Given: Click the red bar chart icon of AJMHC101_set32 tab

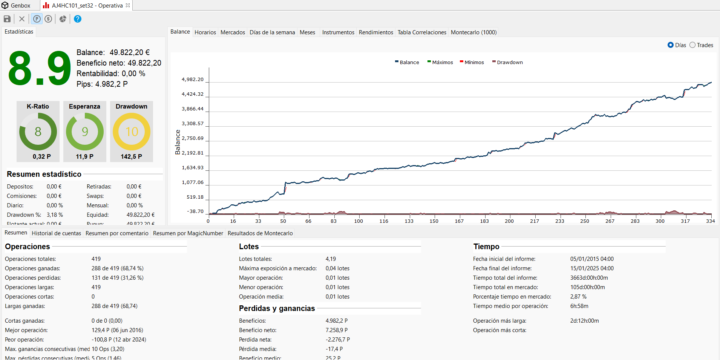Looking at the screenshot, I should click(x=46, y=6).
